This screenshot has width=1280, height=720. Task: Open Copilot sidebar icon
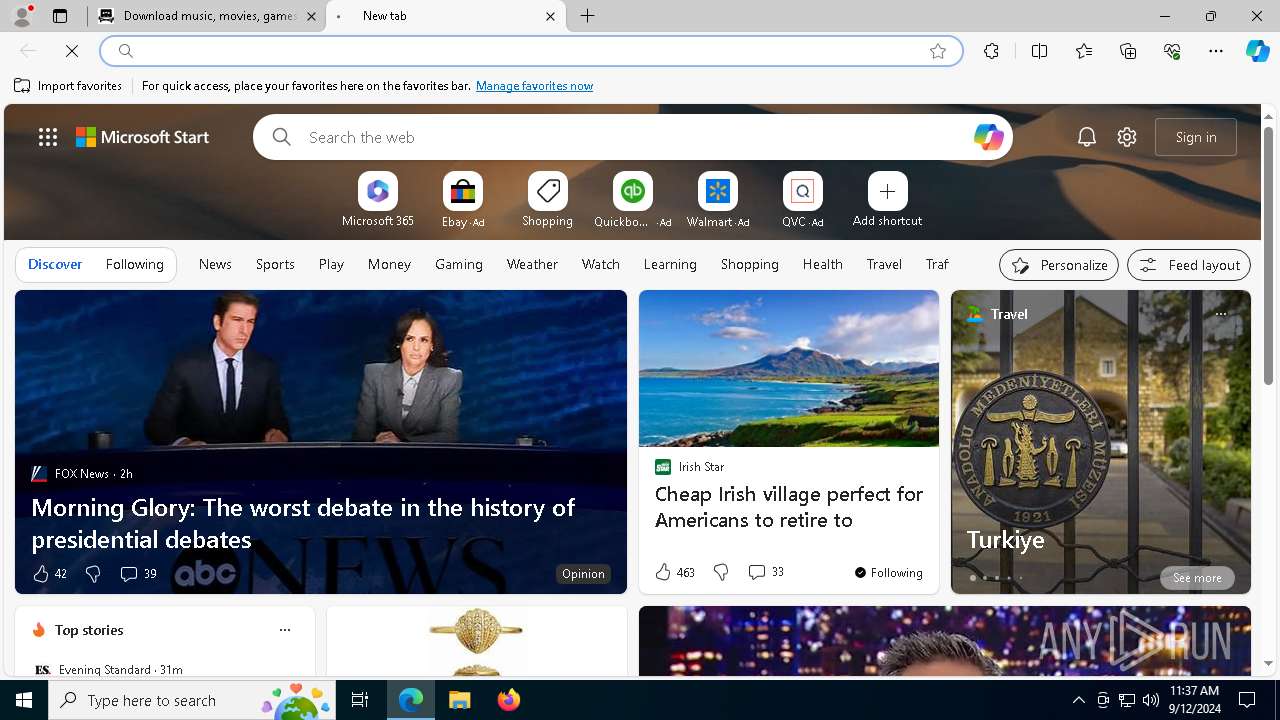point(1258,51)
